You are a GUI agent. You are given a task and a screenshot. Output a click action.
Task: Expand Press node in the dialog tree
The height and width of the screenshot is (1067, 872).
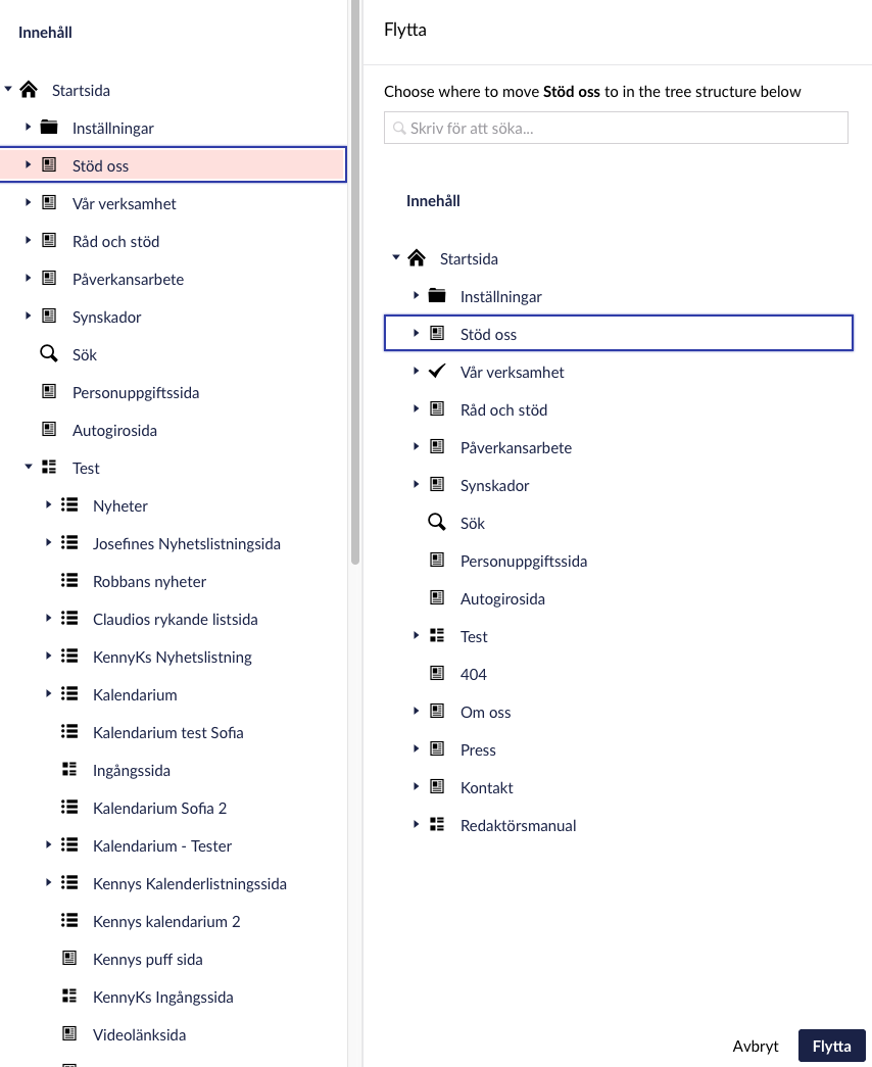pos(416,750)
